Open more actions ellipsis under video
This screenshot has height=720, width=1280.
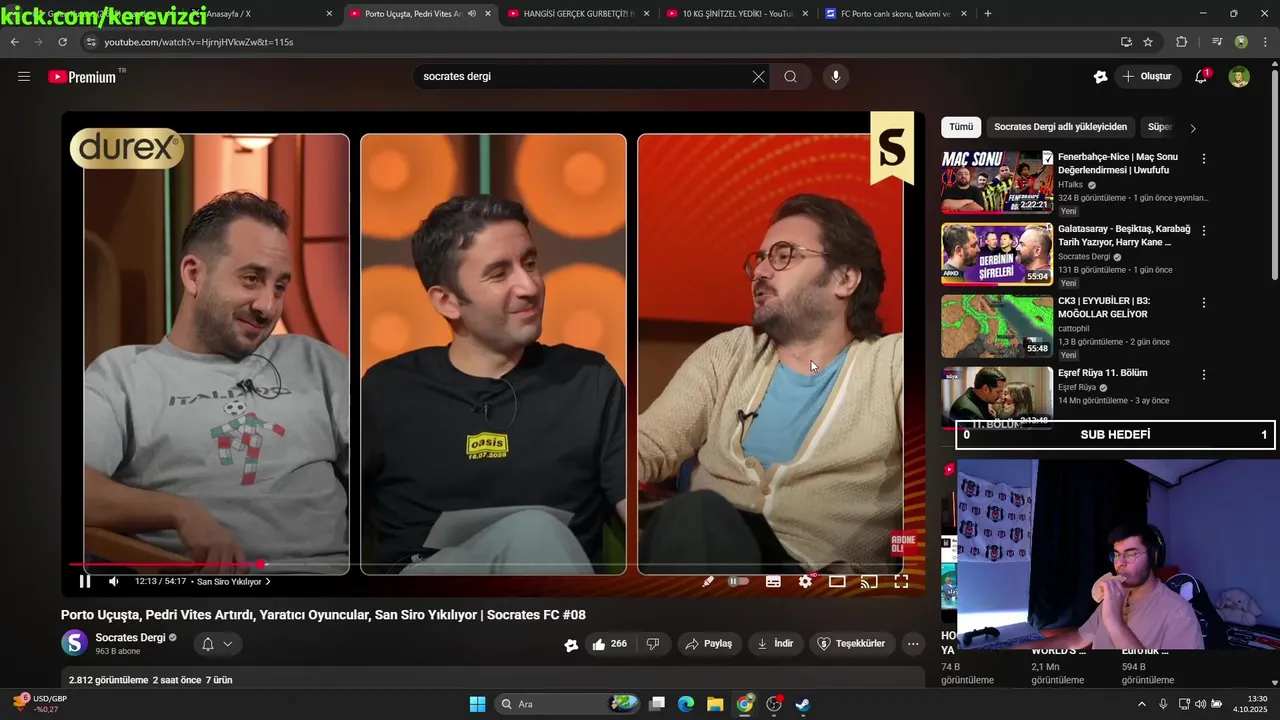[x=913, y=644]
